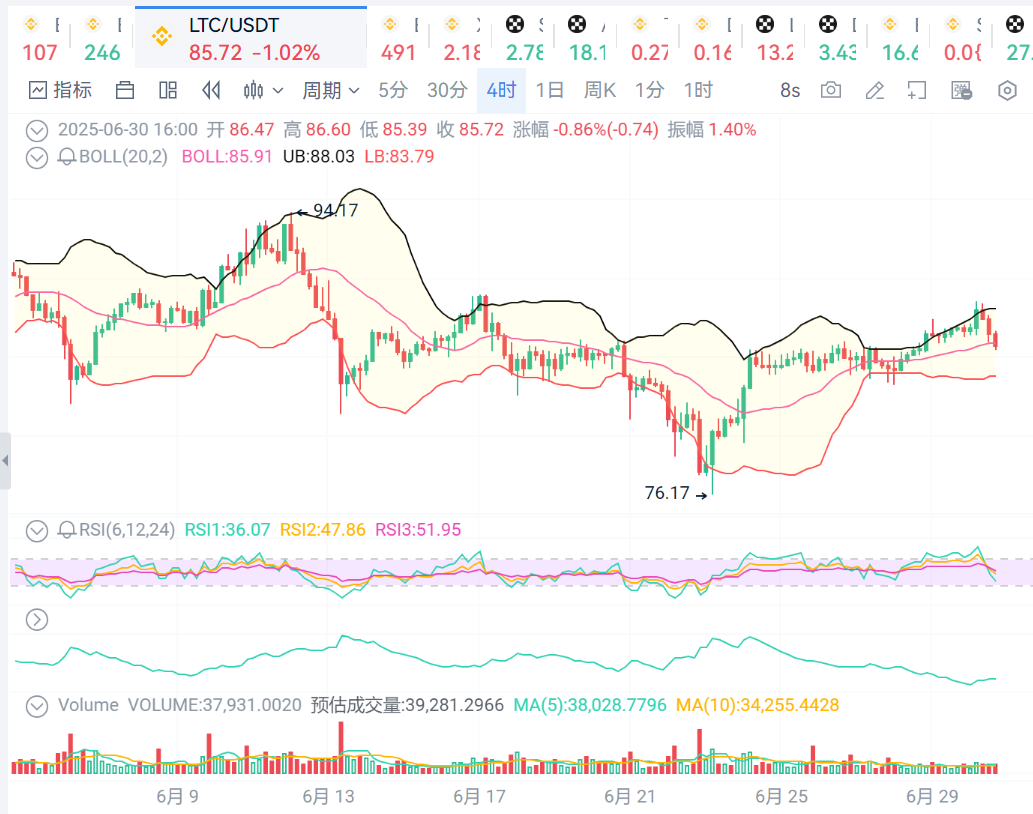Switch to the 1时 timeframe
Viewport: 1033px width, 814px height.
(698, 90)
